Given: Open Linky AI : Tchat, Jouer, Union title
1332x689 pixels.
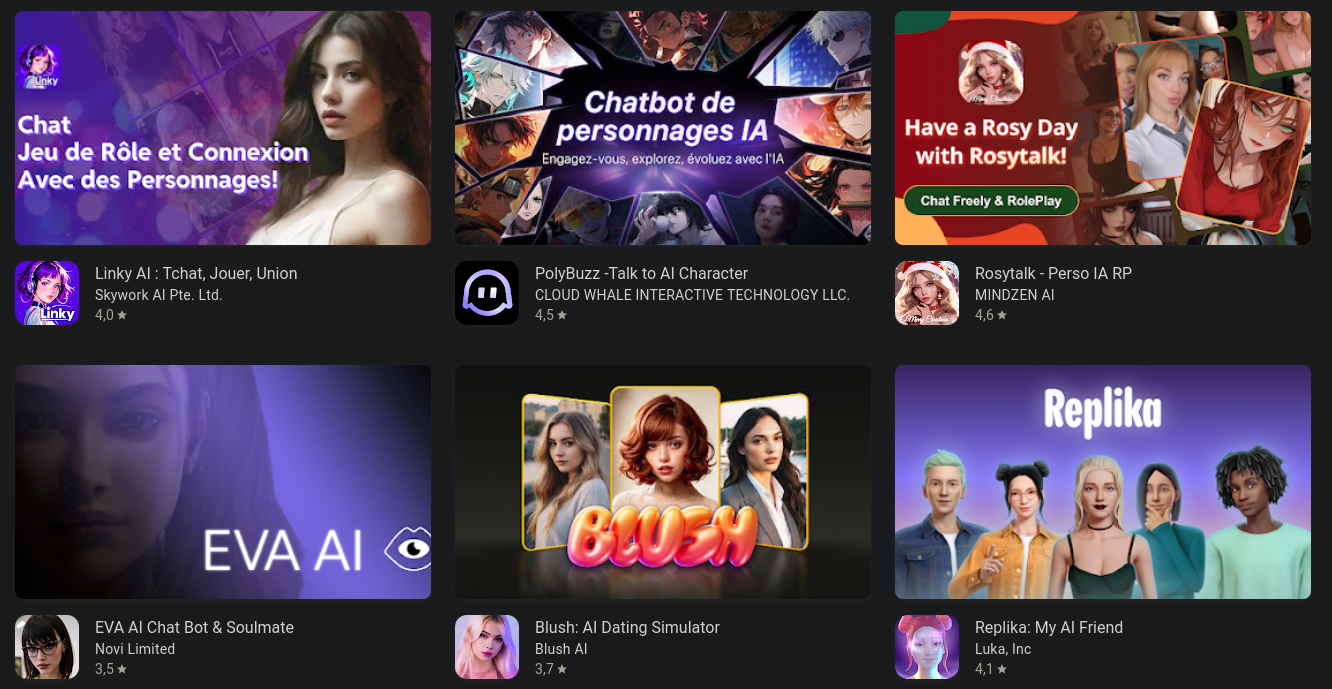Looking at the screenshot, I should (x=196, y=273).
